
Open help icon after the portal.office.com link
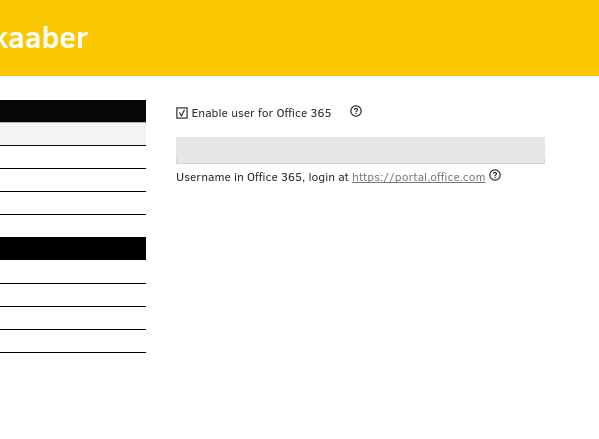495,175
